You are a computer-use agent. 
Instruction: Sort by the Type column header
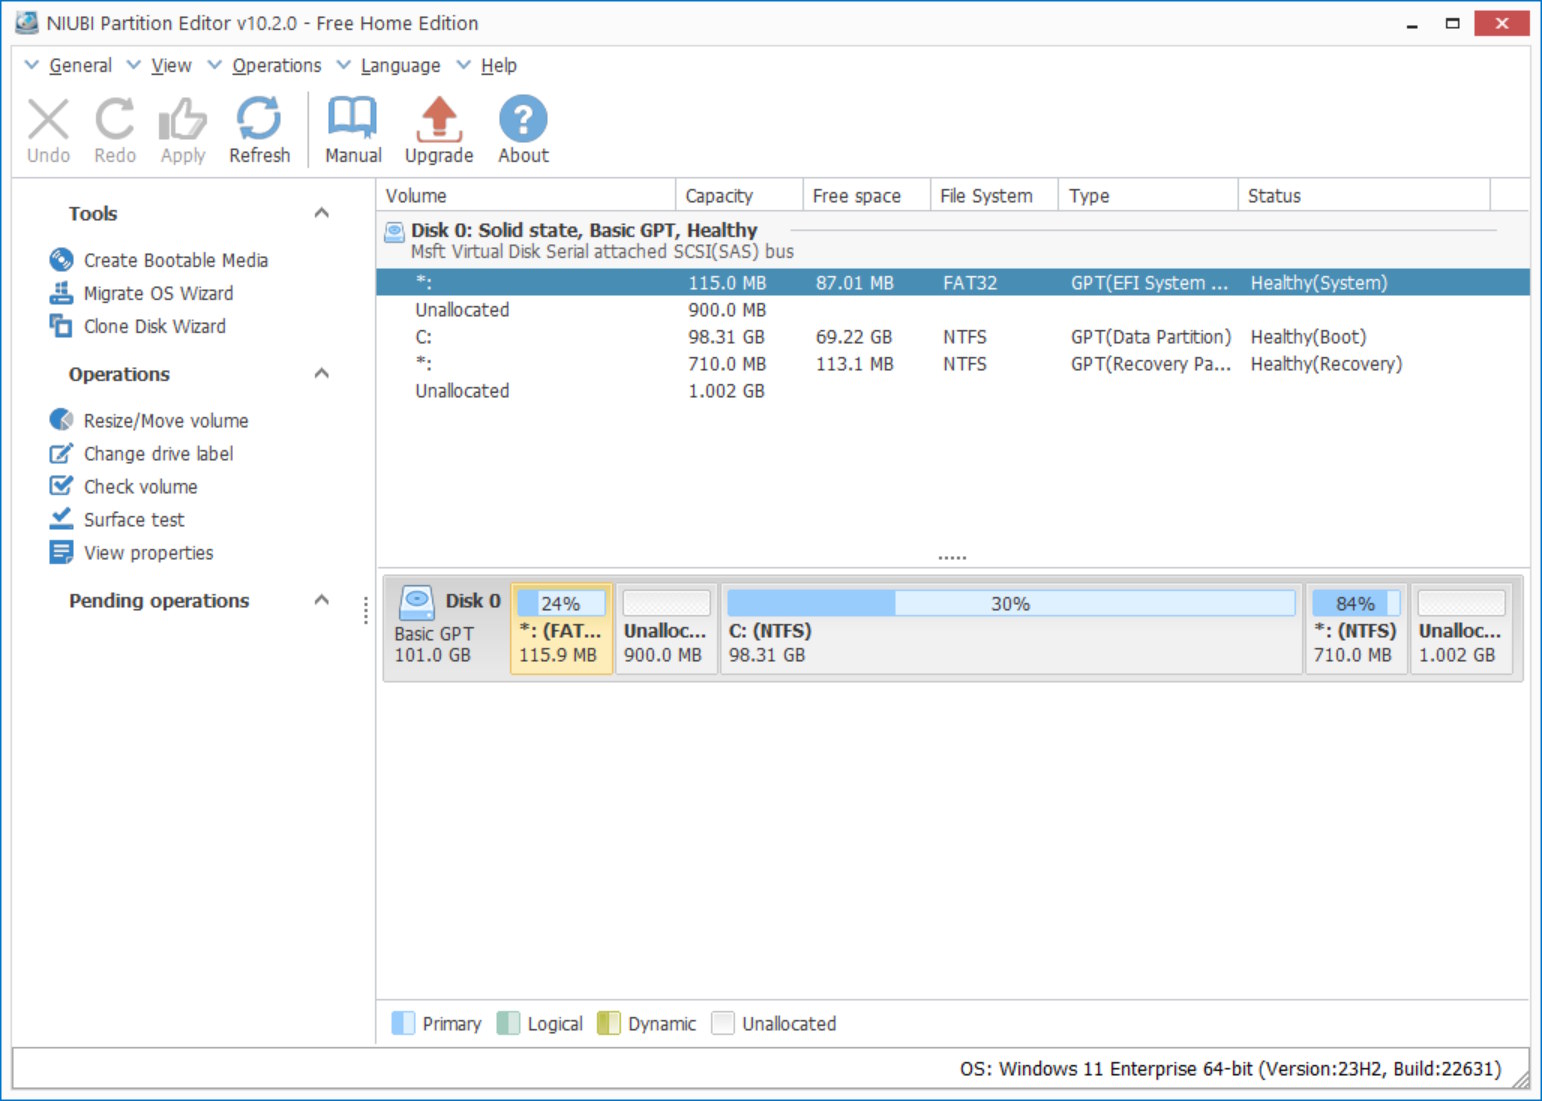[x=1148, y=196]
